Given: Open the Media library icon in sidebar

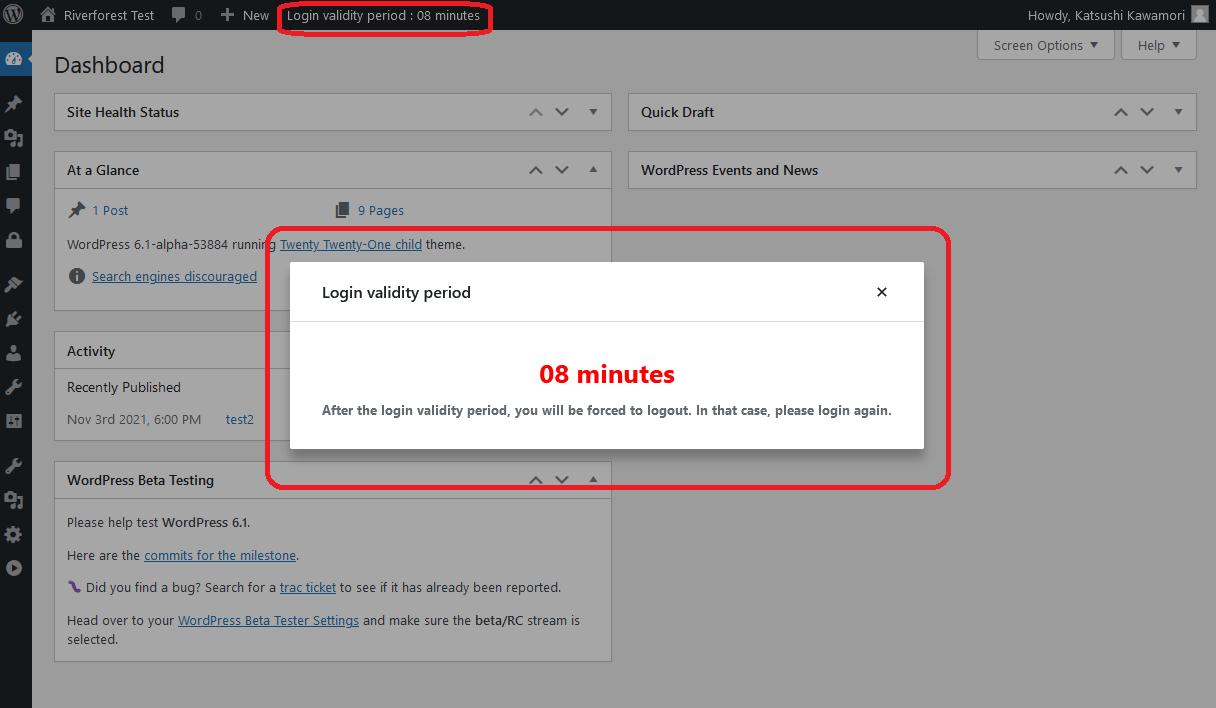Looking at the screenshot, I should click(x=15, y=137).
